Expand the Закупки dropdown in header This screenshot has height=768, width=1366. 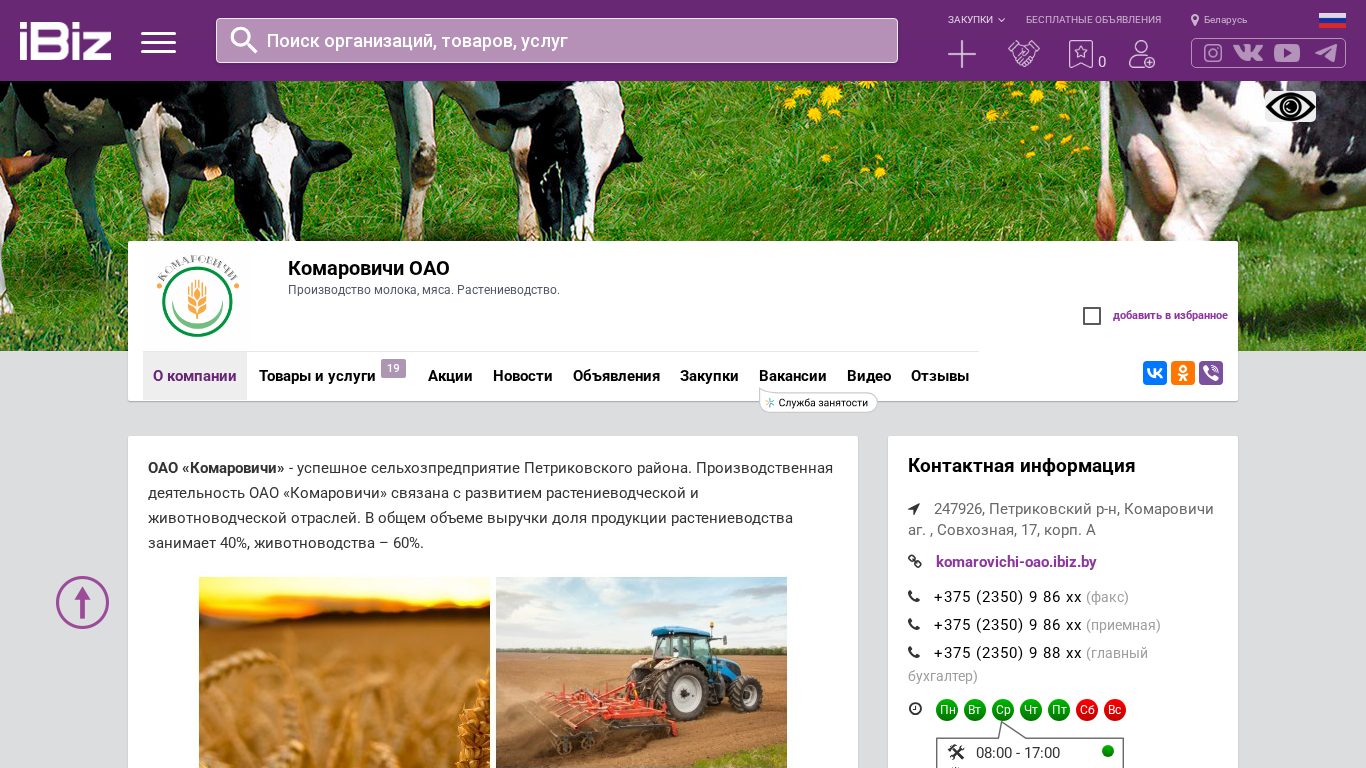pos(976,20)
